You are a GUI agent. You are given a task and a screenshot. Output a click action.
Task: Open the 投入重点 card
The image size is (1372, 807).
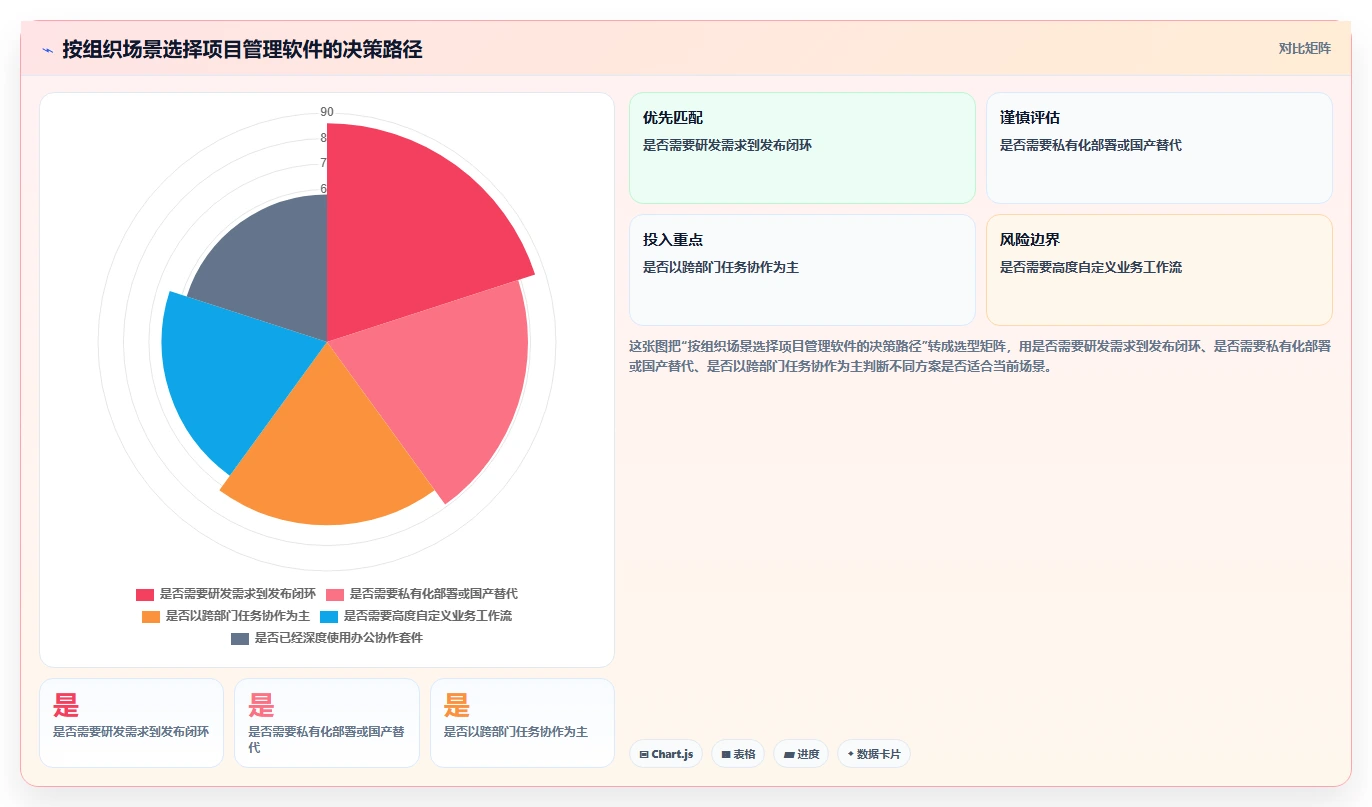[x=802, y=270]
